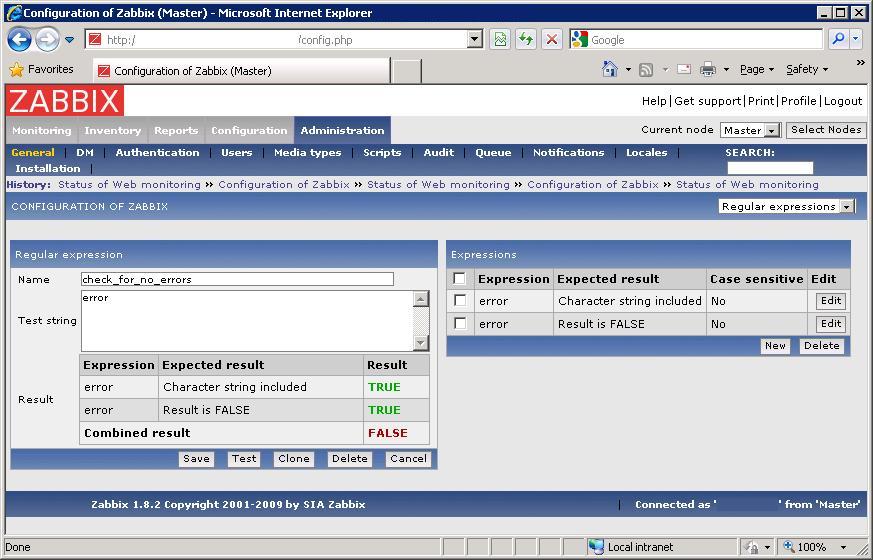Edit the Character string included expression
This screenshot has width=873, height=560.
(x=831, y=301)
